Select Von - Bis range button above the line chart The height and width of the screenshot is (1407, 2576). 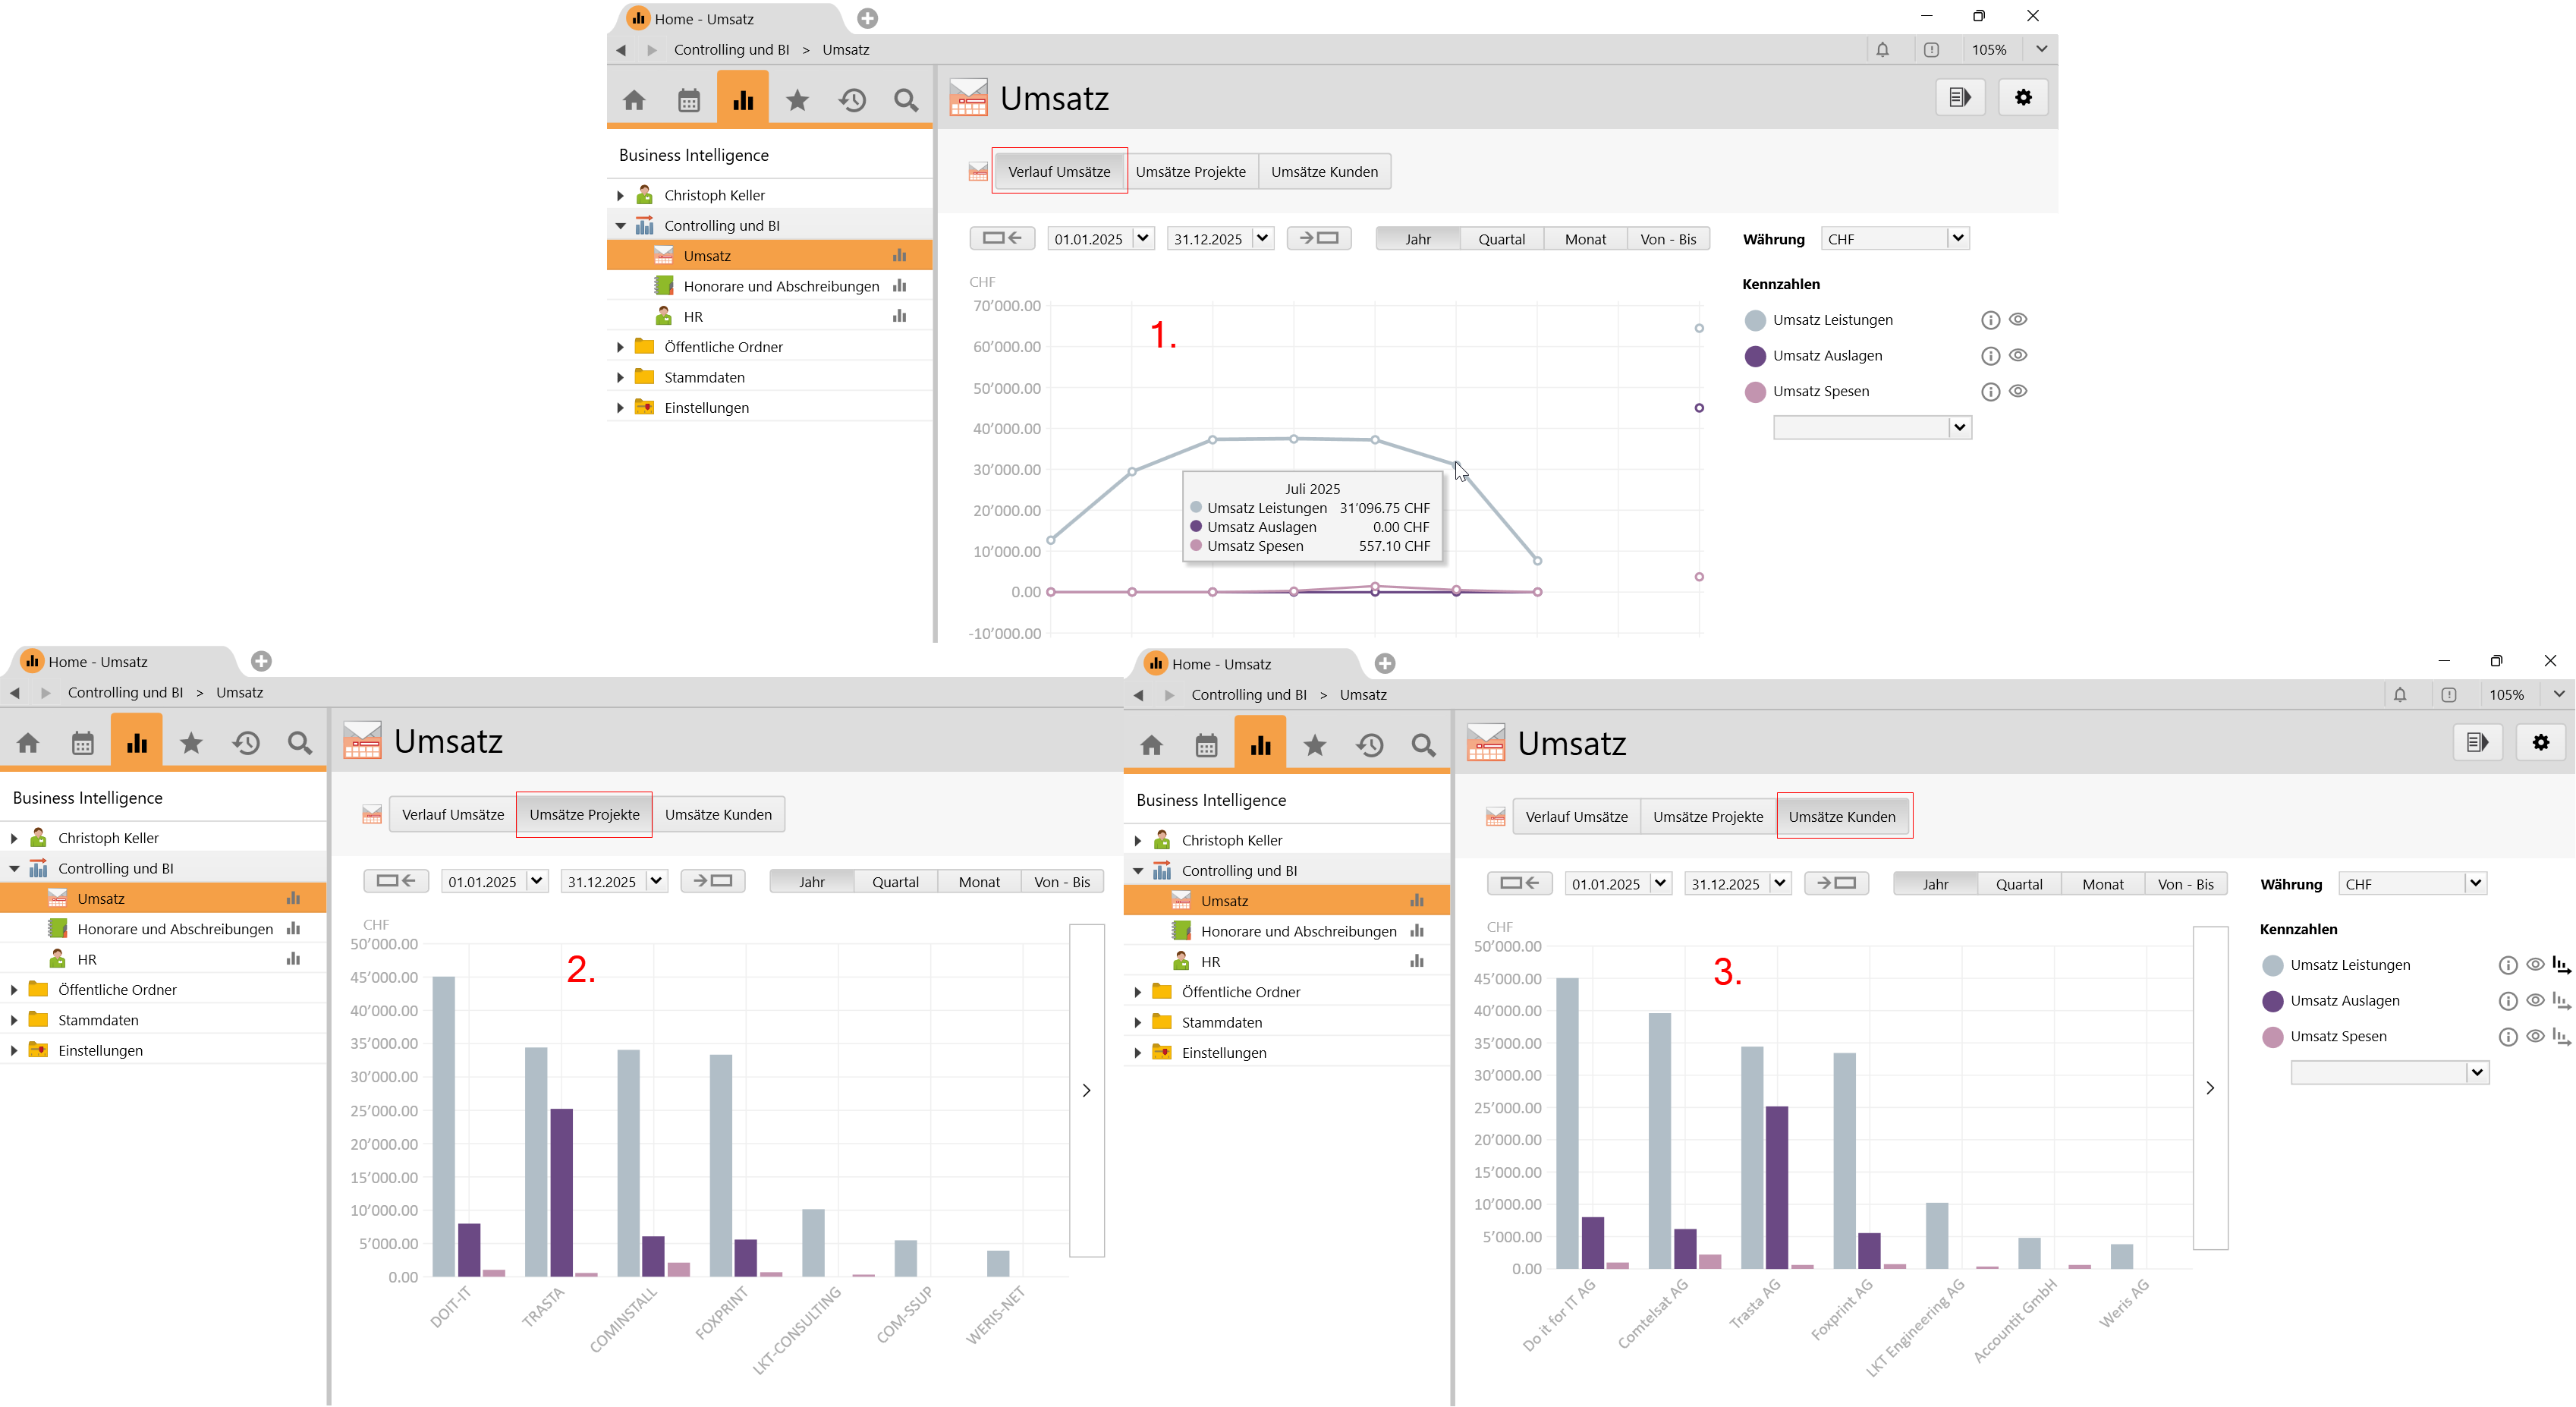coord(1667,239)
